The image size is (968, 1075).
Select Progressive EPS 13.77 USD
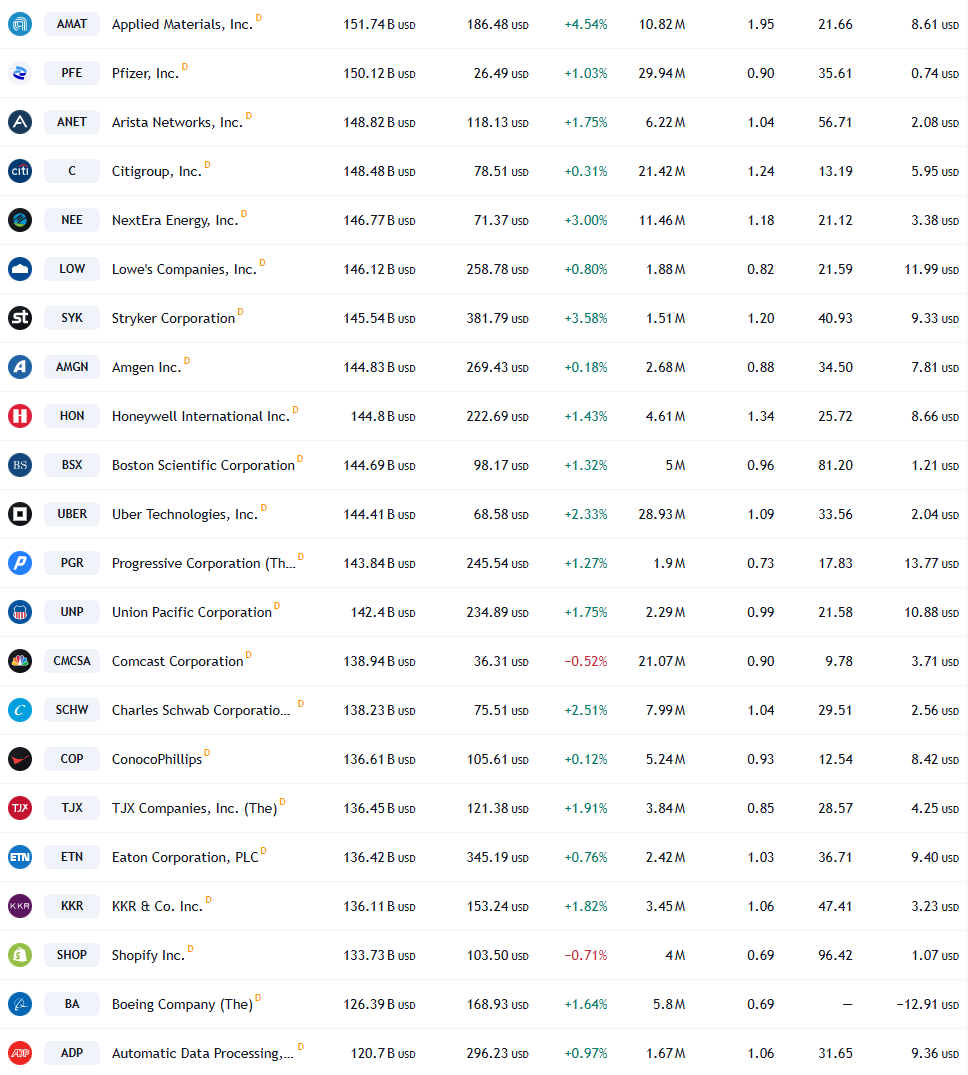[x=931, y=564]
